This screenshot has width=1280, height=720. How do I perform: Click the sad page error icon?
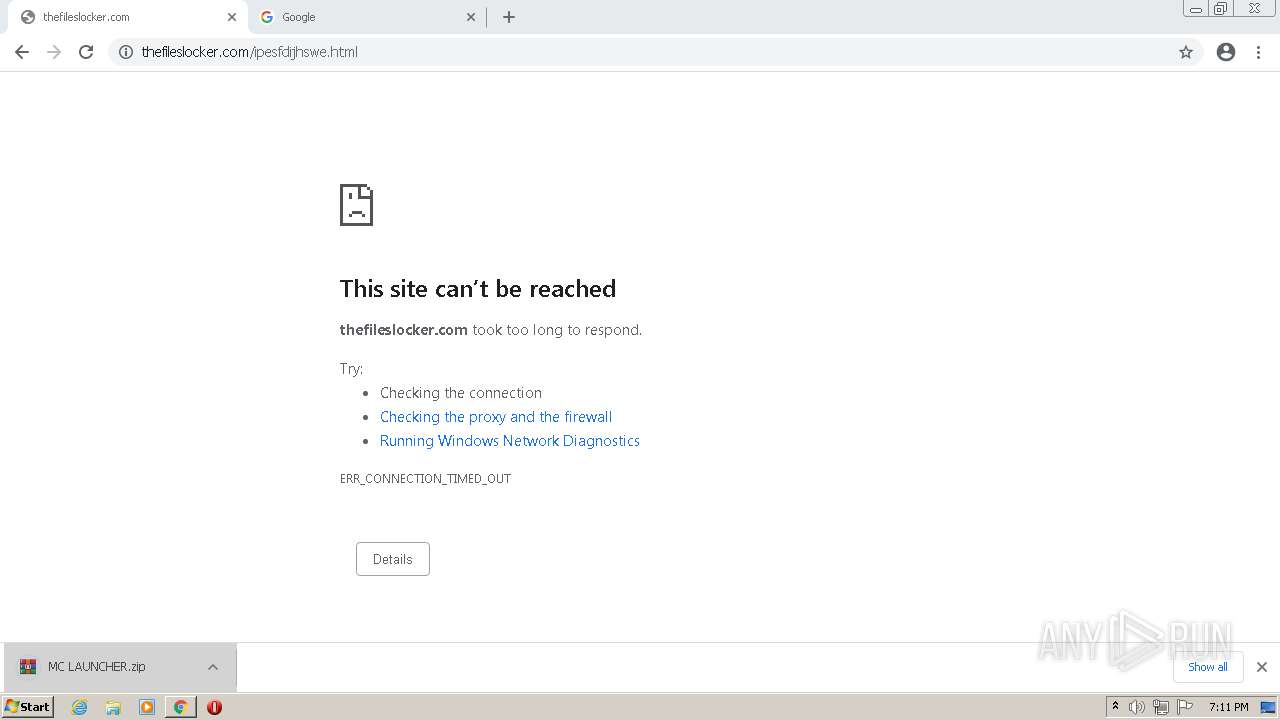tap(356, 205)
